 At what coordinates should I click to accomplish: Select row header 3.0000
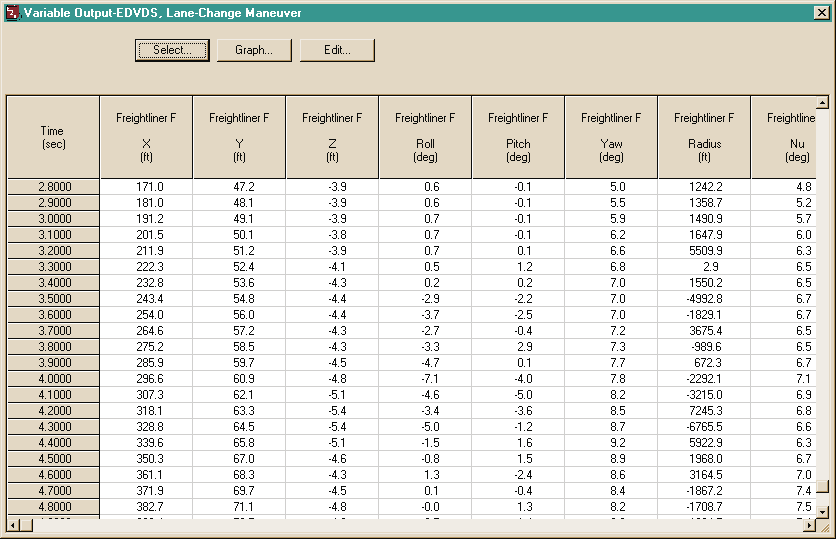53,219
